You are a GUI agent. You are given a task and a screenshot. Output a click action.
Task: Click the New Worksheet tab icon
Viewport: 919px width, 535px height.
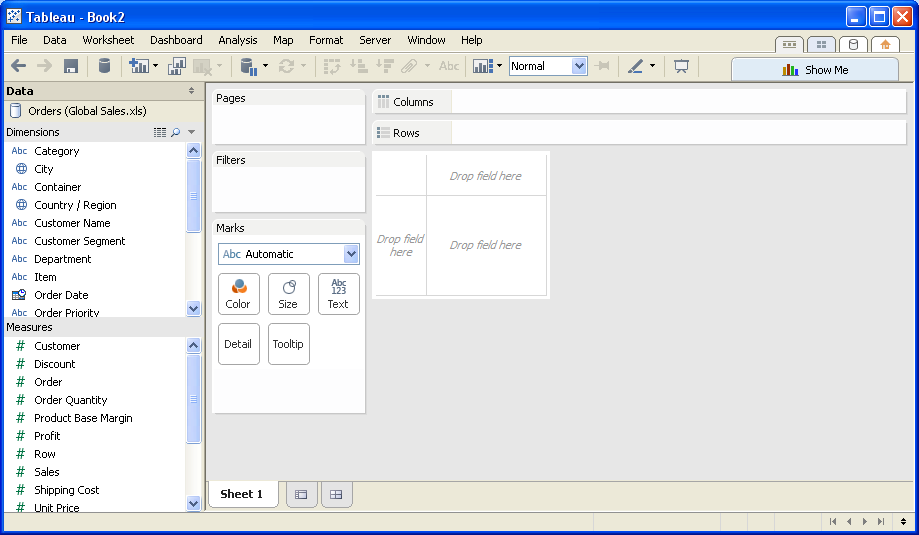point(301,494)
